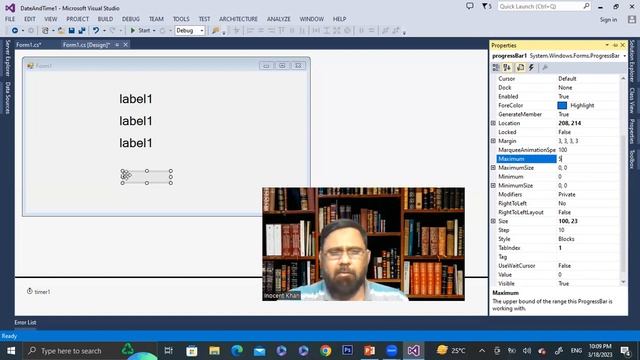Expand the Location property
The image size is (640, 360).
493,123
